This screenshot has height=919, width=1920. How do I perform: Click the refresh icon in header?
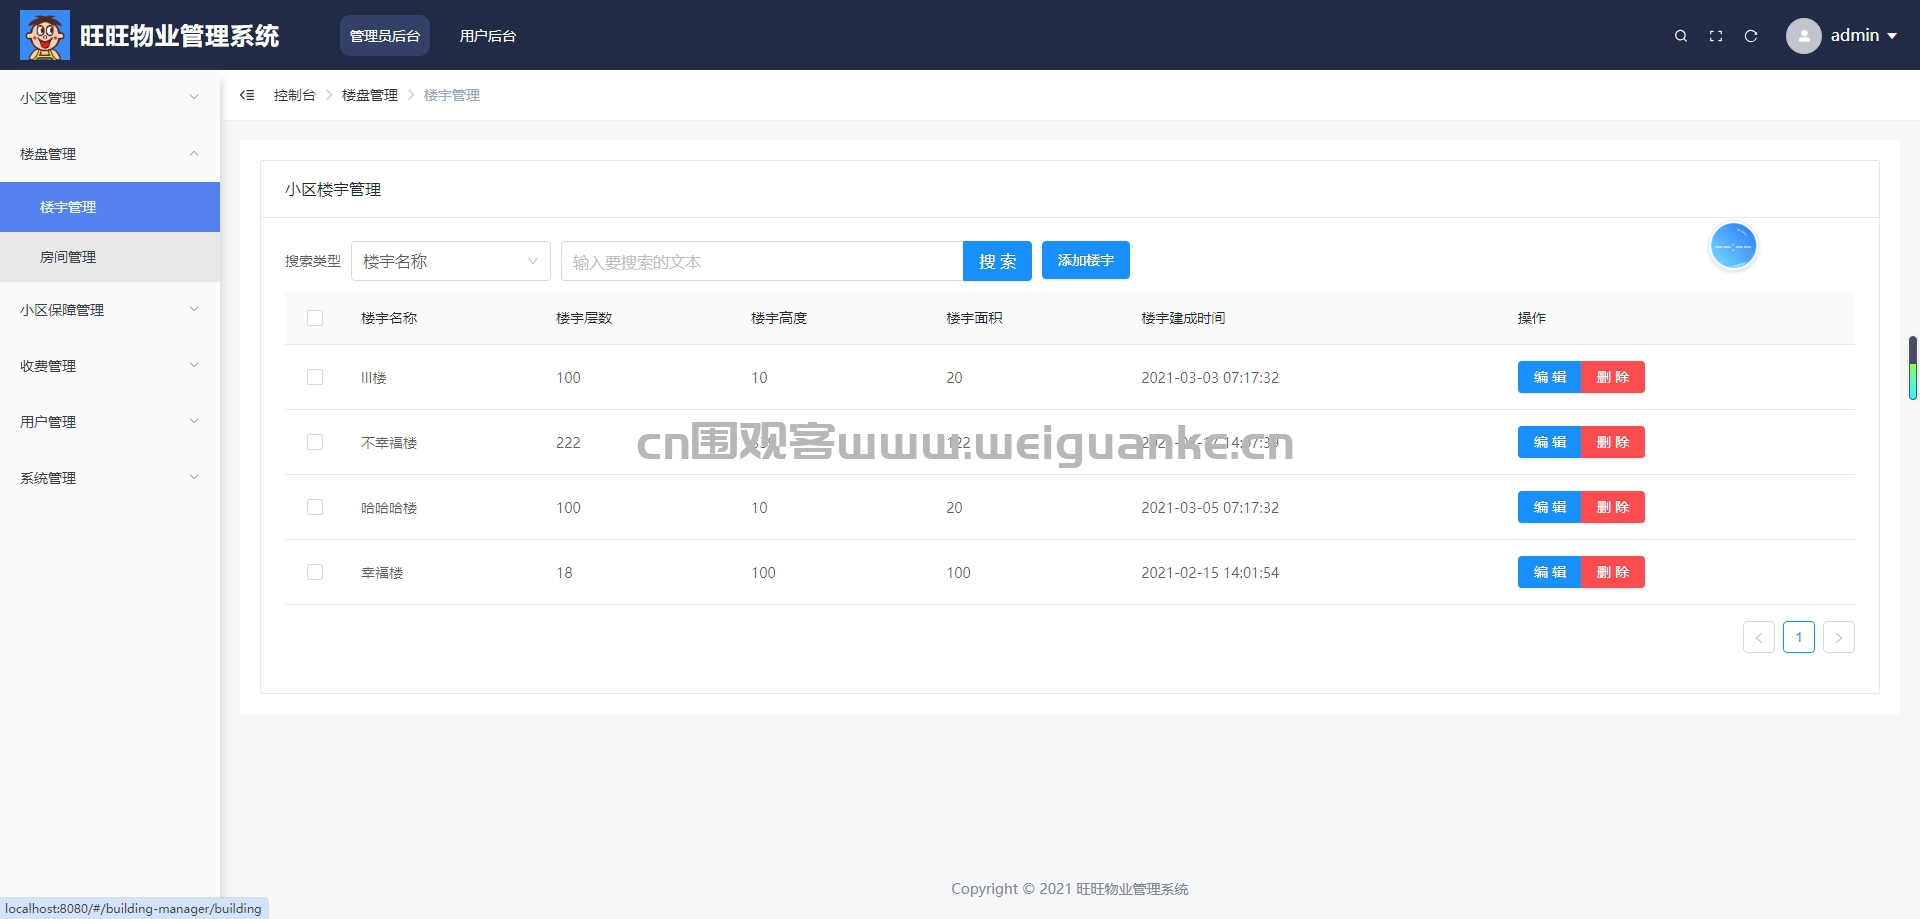tap(1751, 36)
